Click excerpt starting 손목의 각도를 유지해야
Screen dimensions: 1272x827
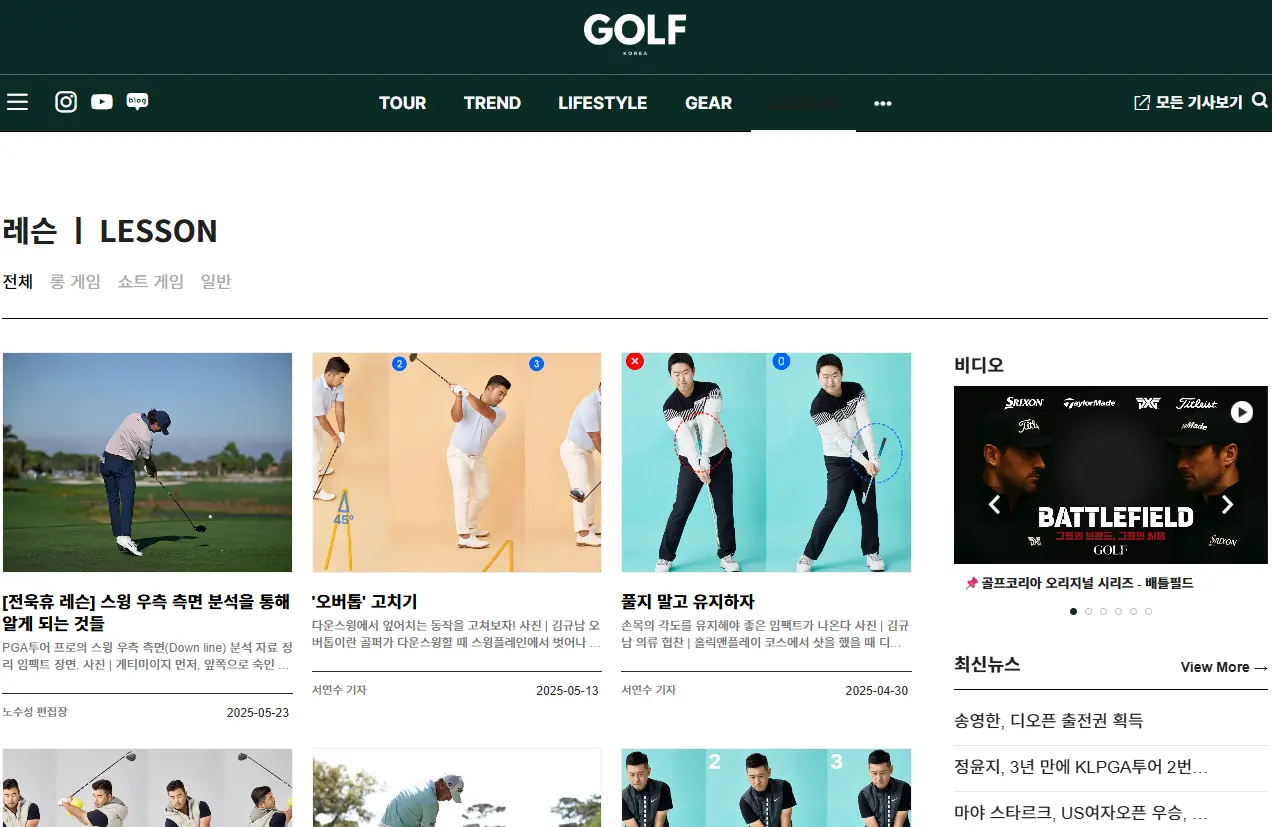pos(765,633)
